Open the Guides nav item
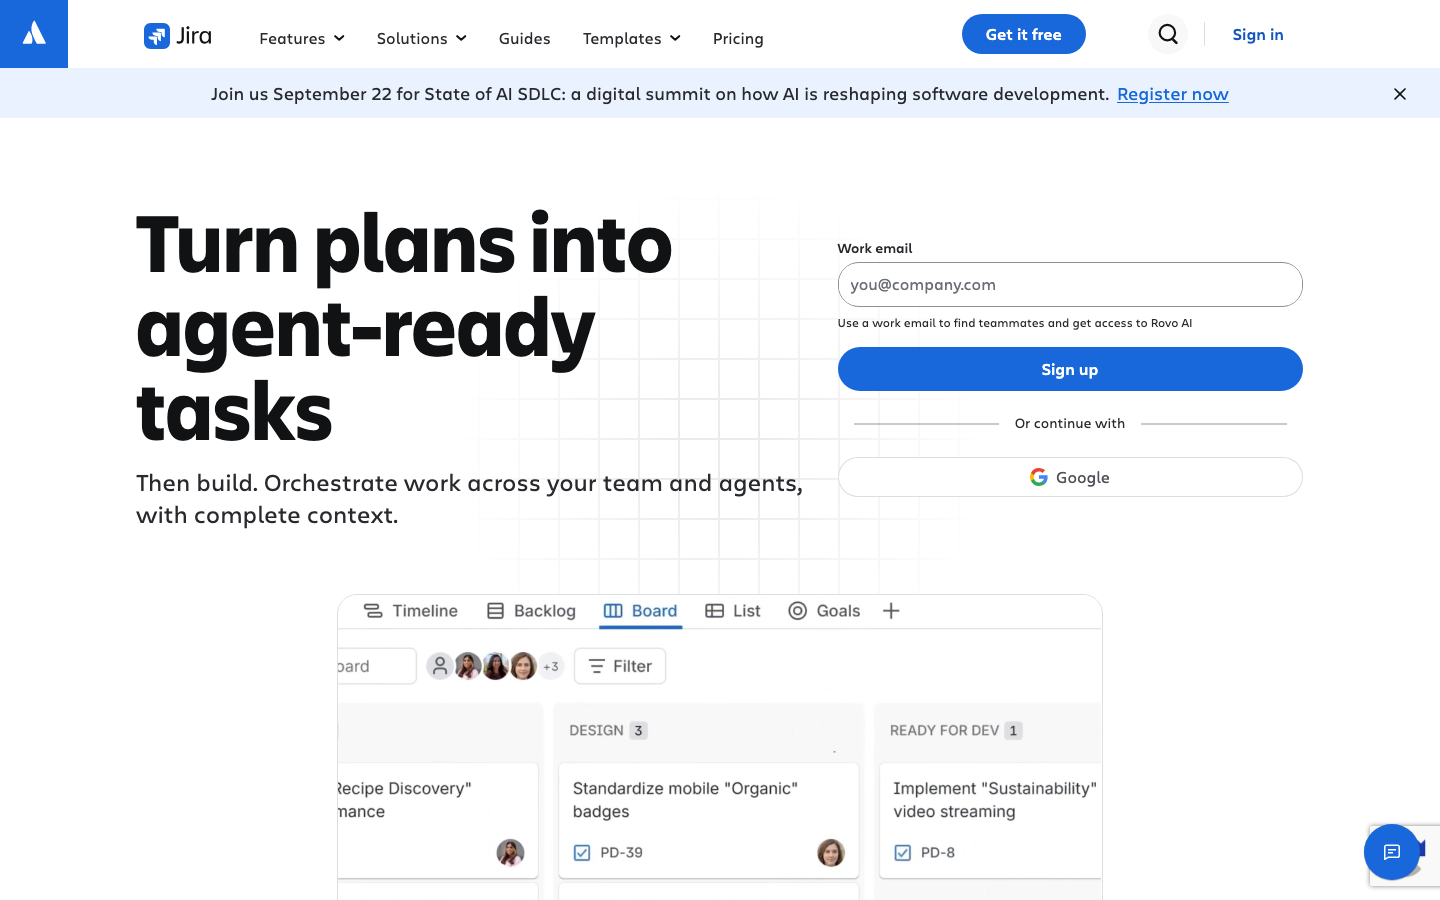 pyautogui.click(x=524, y=38)
